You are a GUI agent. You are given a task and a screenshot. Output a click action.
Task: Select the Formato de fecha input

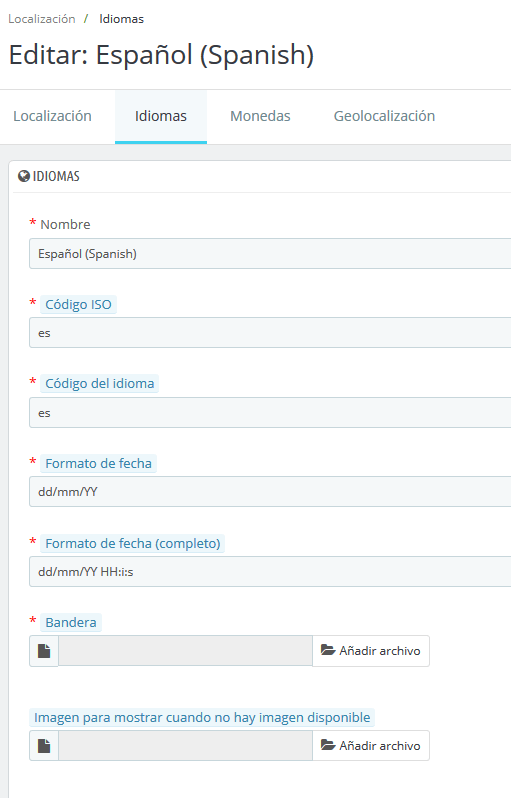tap(270, 492)
